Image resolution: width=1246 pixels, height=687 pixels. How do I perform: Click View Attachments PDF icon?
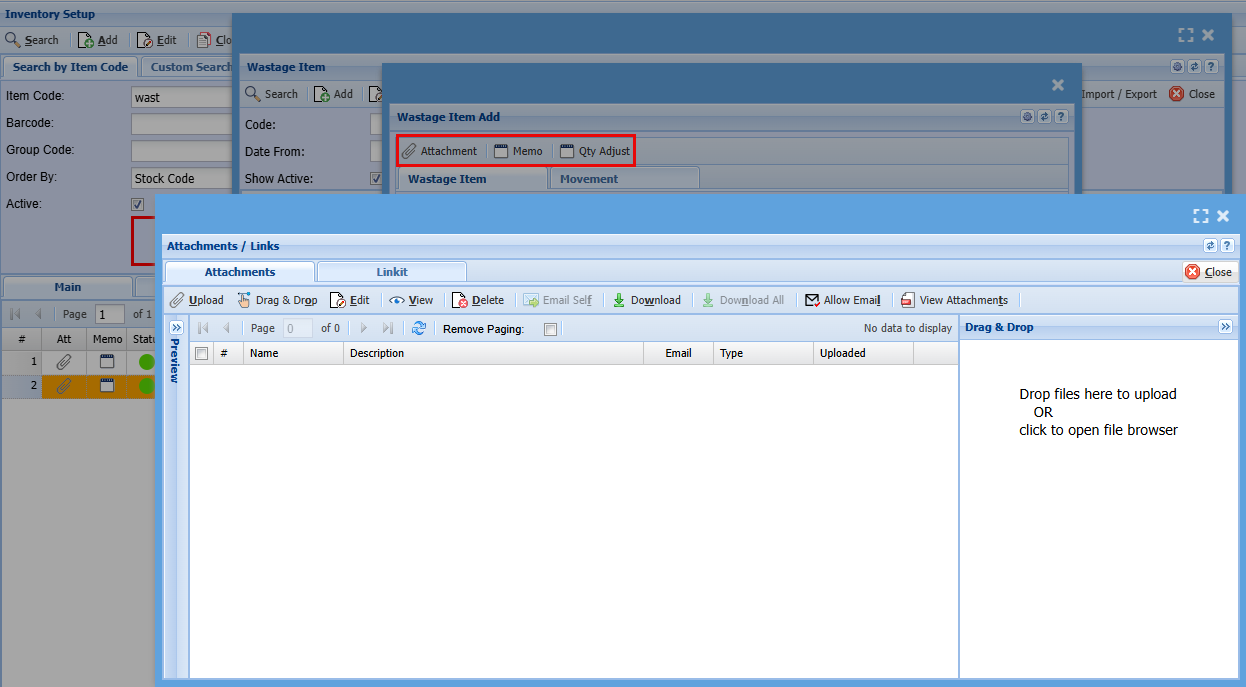pyautogui.click(x=907, y=300)
